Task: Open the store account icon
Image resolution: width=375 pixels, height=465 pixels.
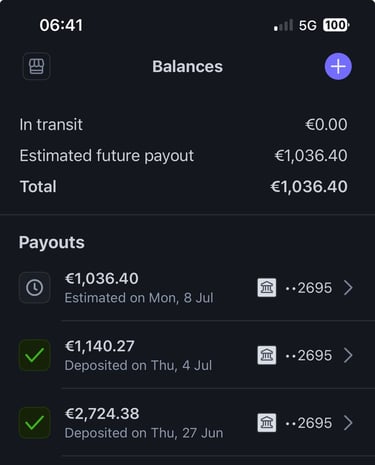Action: [x=37, y=66]
